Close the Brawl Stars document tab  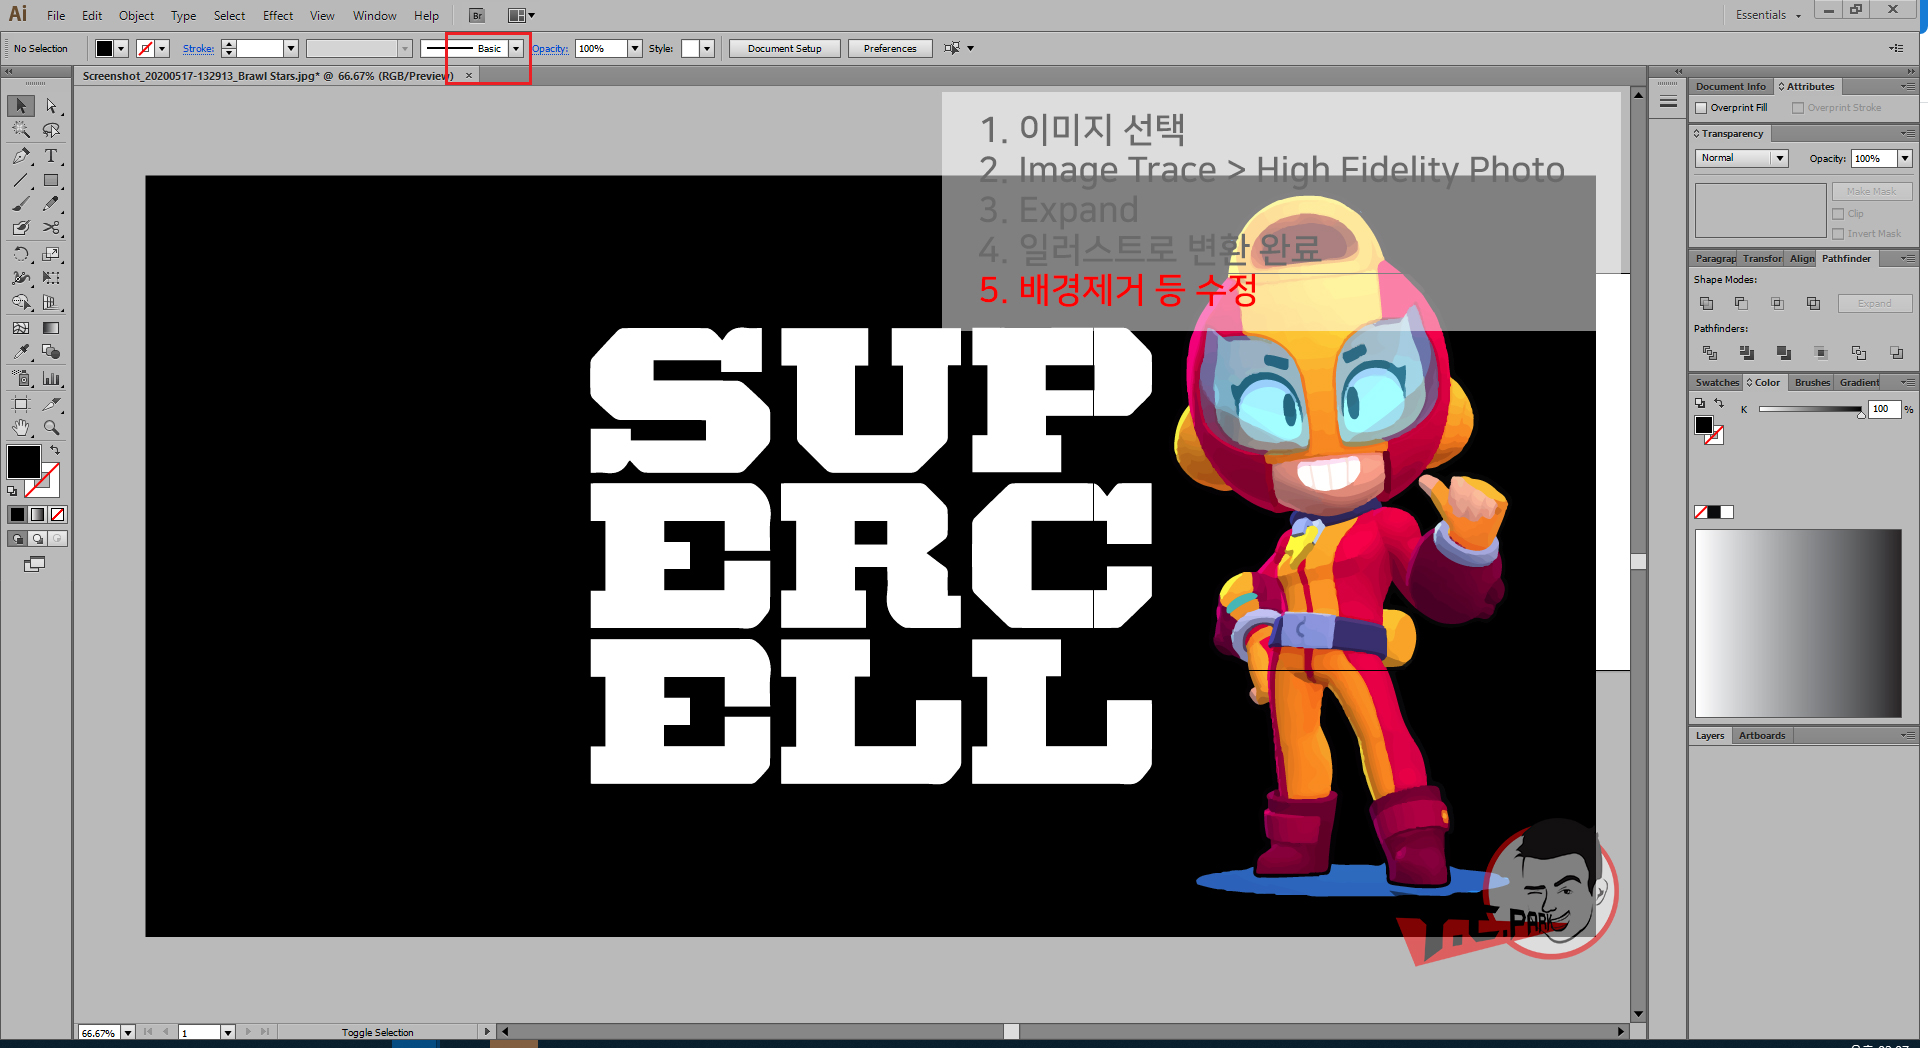click(469, 76)
